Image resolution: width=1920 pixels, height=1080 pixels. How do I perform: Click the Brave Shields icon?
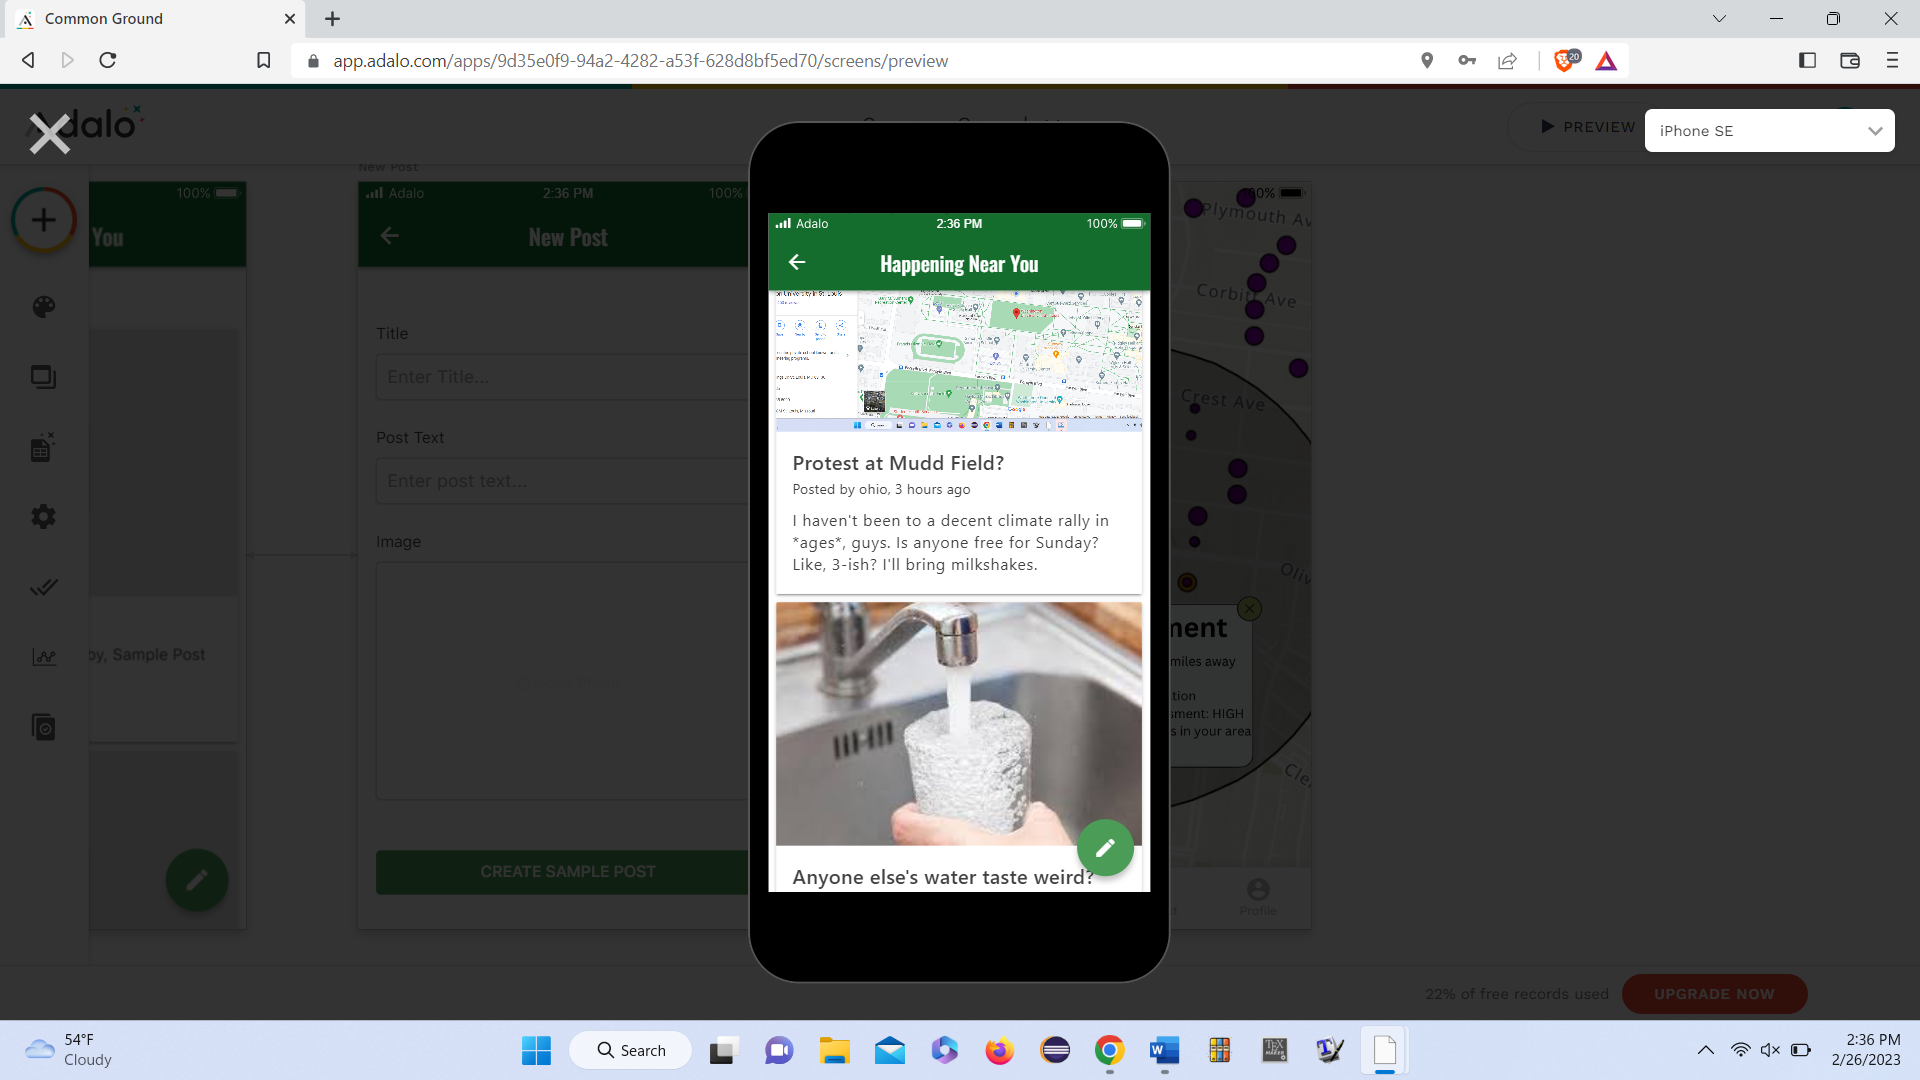pyautogui.click(x=1564, y=61)
